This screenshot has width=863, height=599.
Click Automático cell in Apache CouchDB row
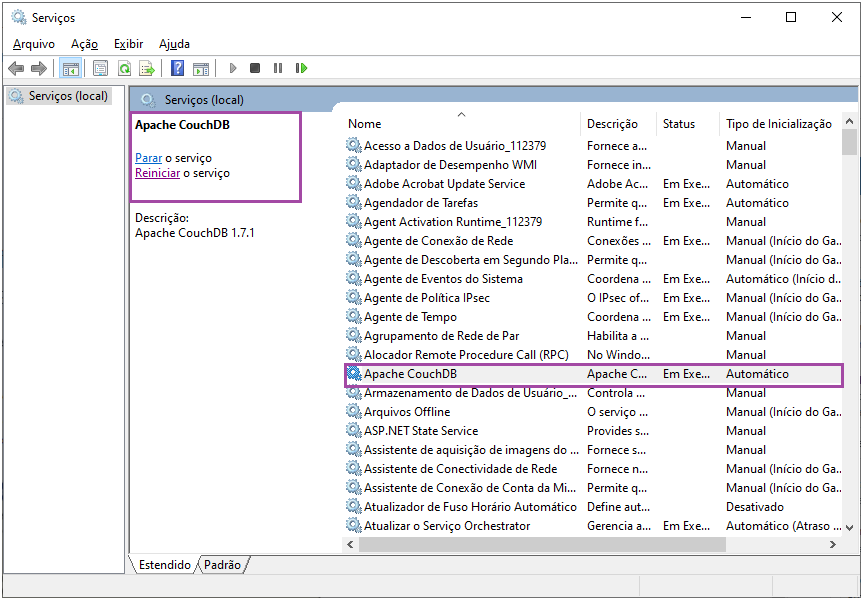(x=757, y=374)
